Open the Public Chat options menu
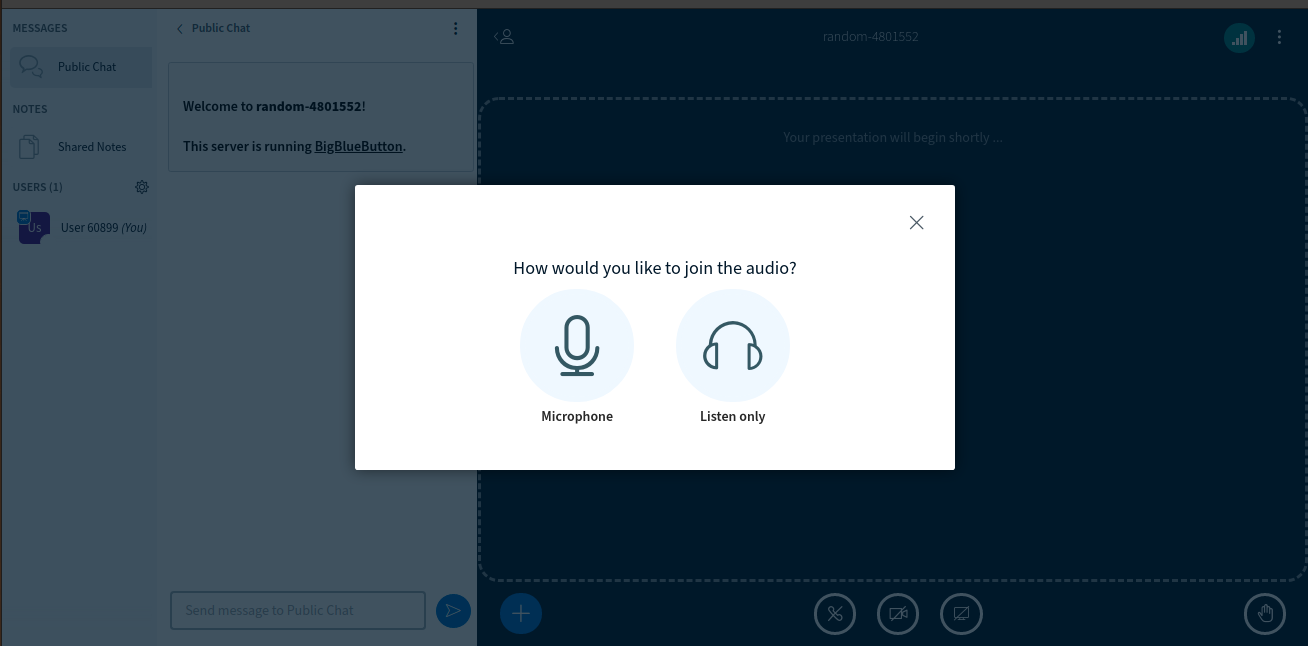 (456, 28)
